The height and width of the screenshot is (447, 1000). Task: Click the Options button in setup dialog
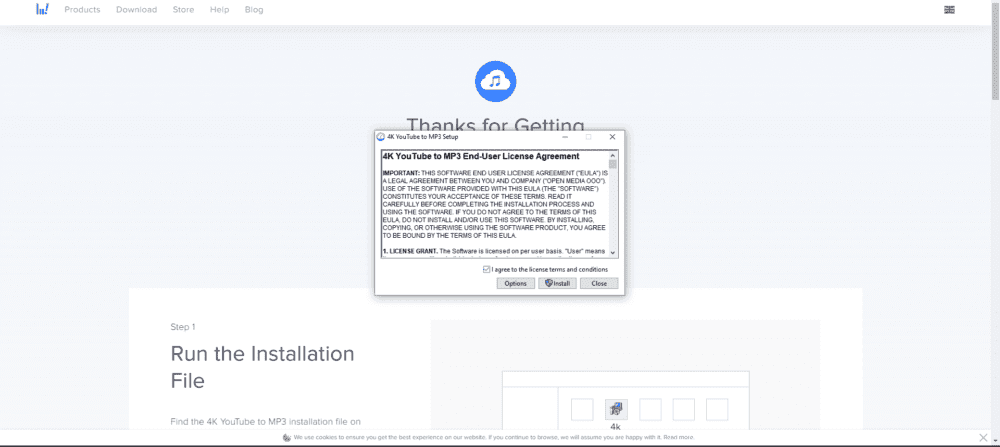tap(515, 283)
